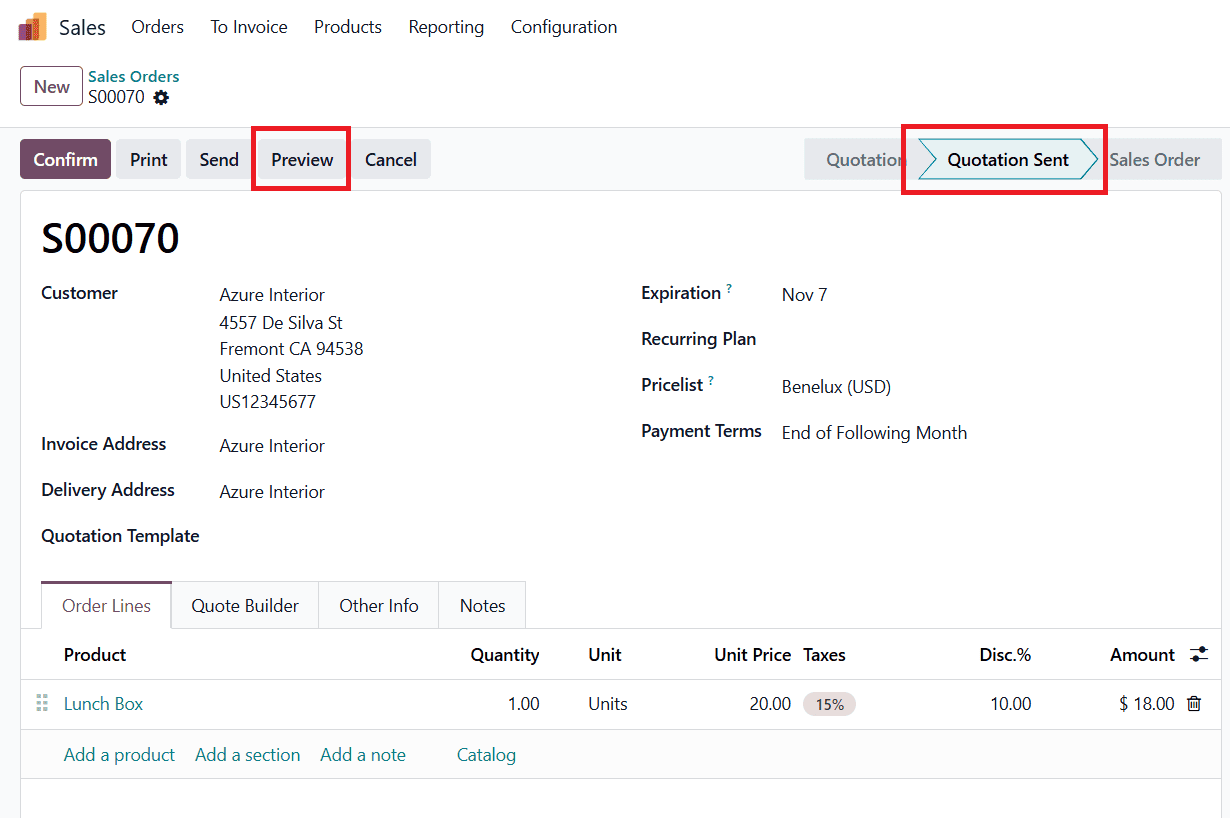Click the Preview button

point(302,160)
